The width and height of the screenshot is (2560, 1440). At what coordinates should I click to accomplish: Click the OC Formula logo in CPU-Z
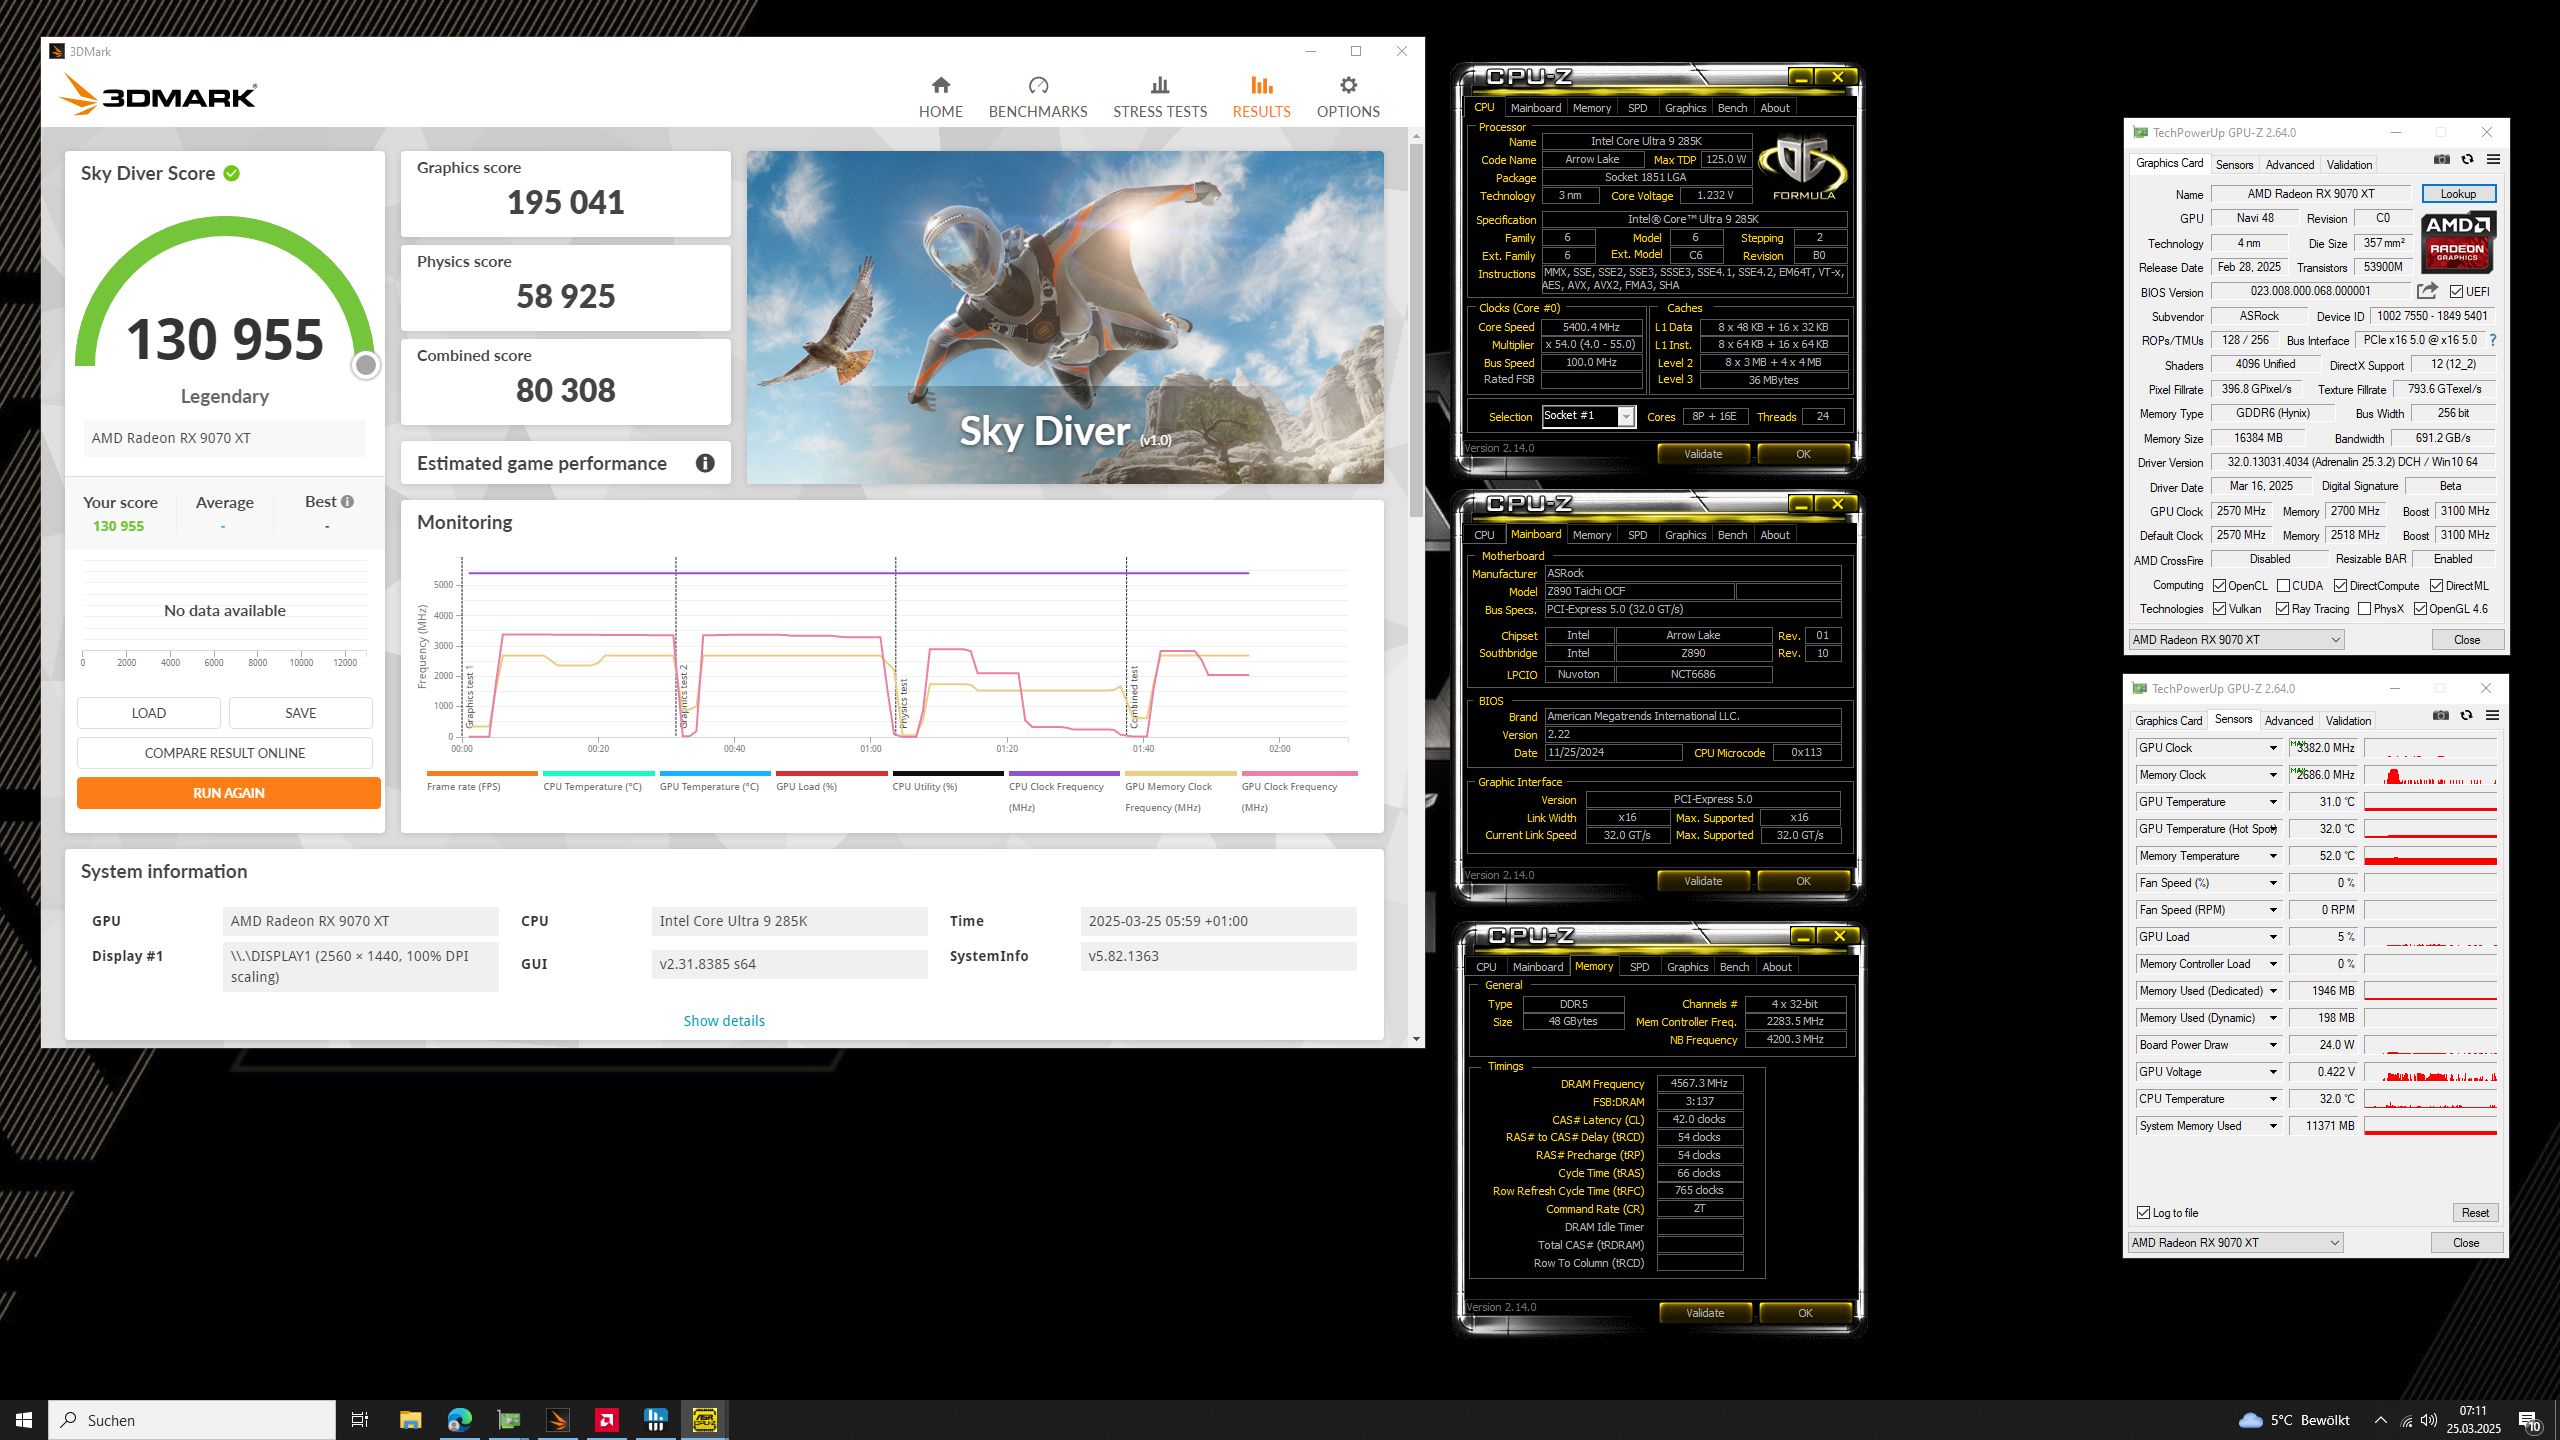[x=1803, y=168]
